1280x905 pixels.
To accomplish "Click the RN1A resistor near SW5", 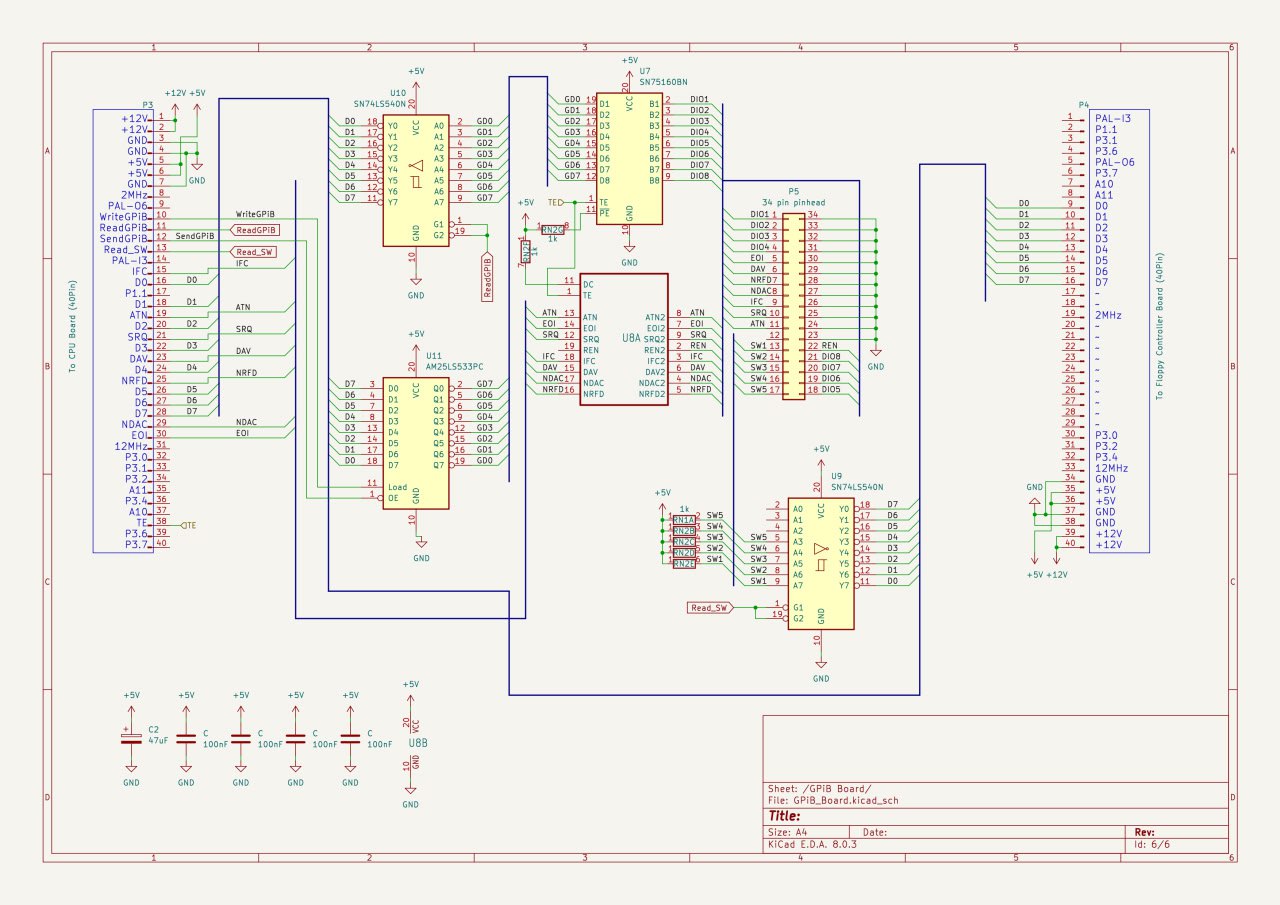I will (x=684, y=520).
